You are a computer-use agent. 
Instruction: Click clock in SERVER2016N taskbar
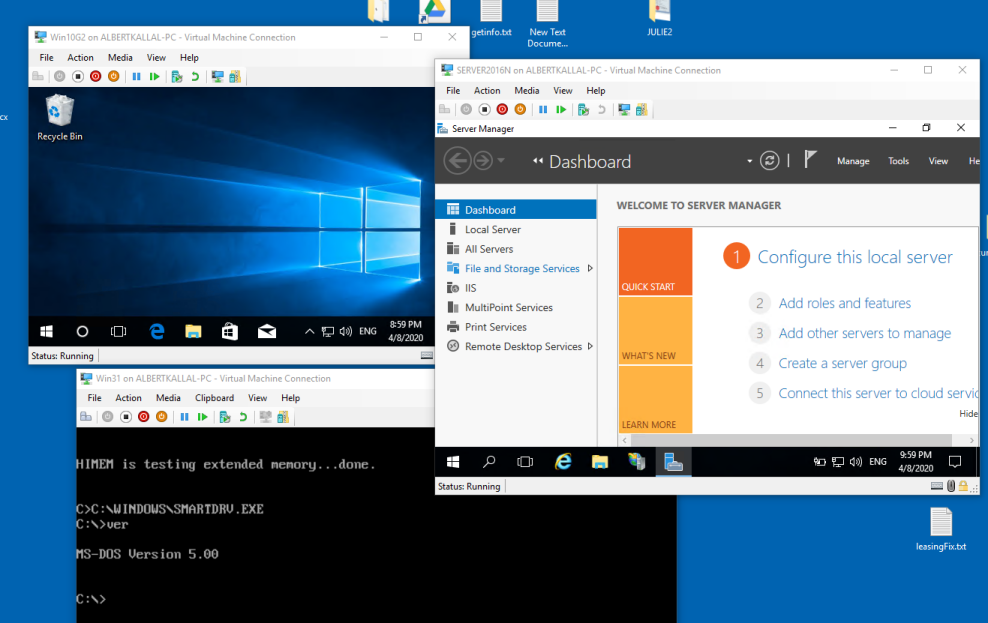916,462
